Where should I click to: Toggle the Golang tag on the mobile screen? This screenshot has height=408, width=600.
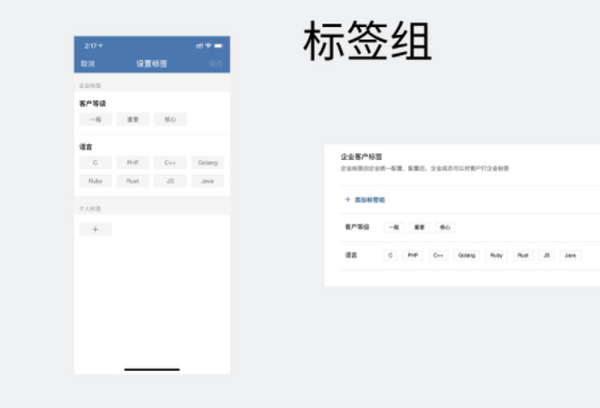click(208, 163)
